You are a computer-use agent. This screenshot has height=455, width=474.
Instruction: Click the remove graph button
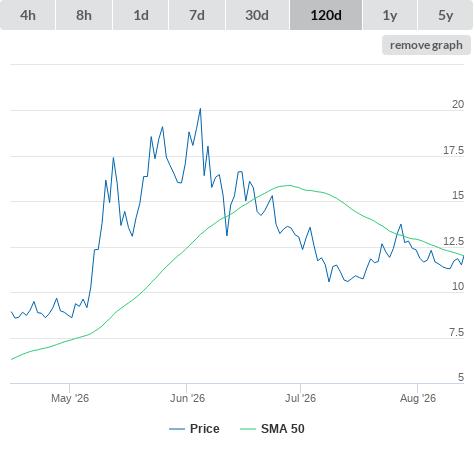426,45
